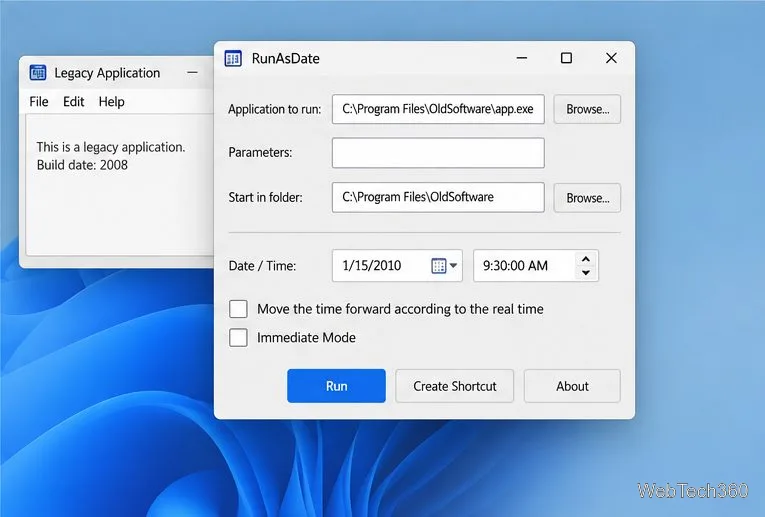Minimize the RunAsDate window

(x=522, y=58)
